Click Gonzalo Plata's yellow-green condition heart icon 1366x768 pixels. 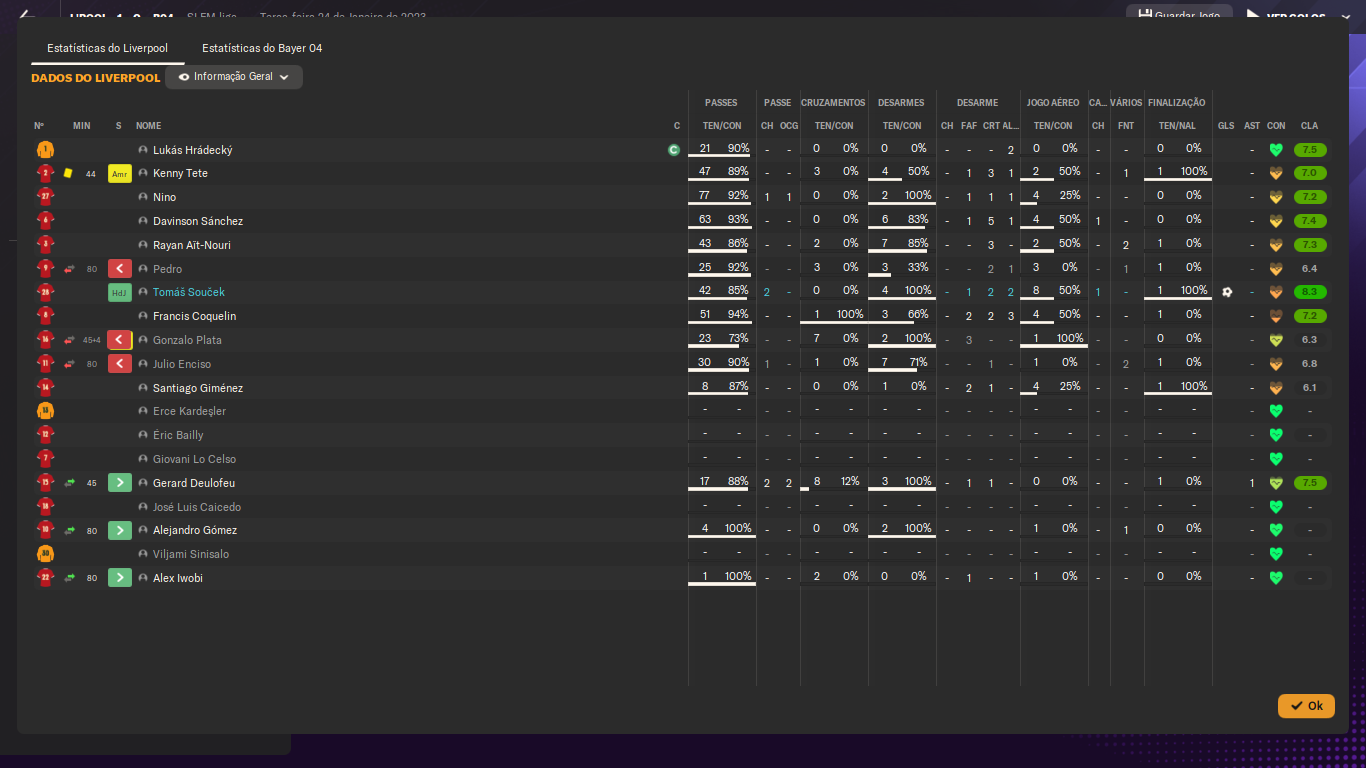[x=1276, y=340]
